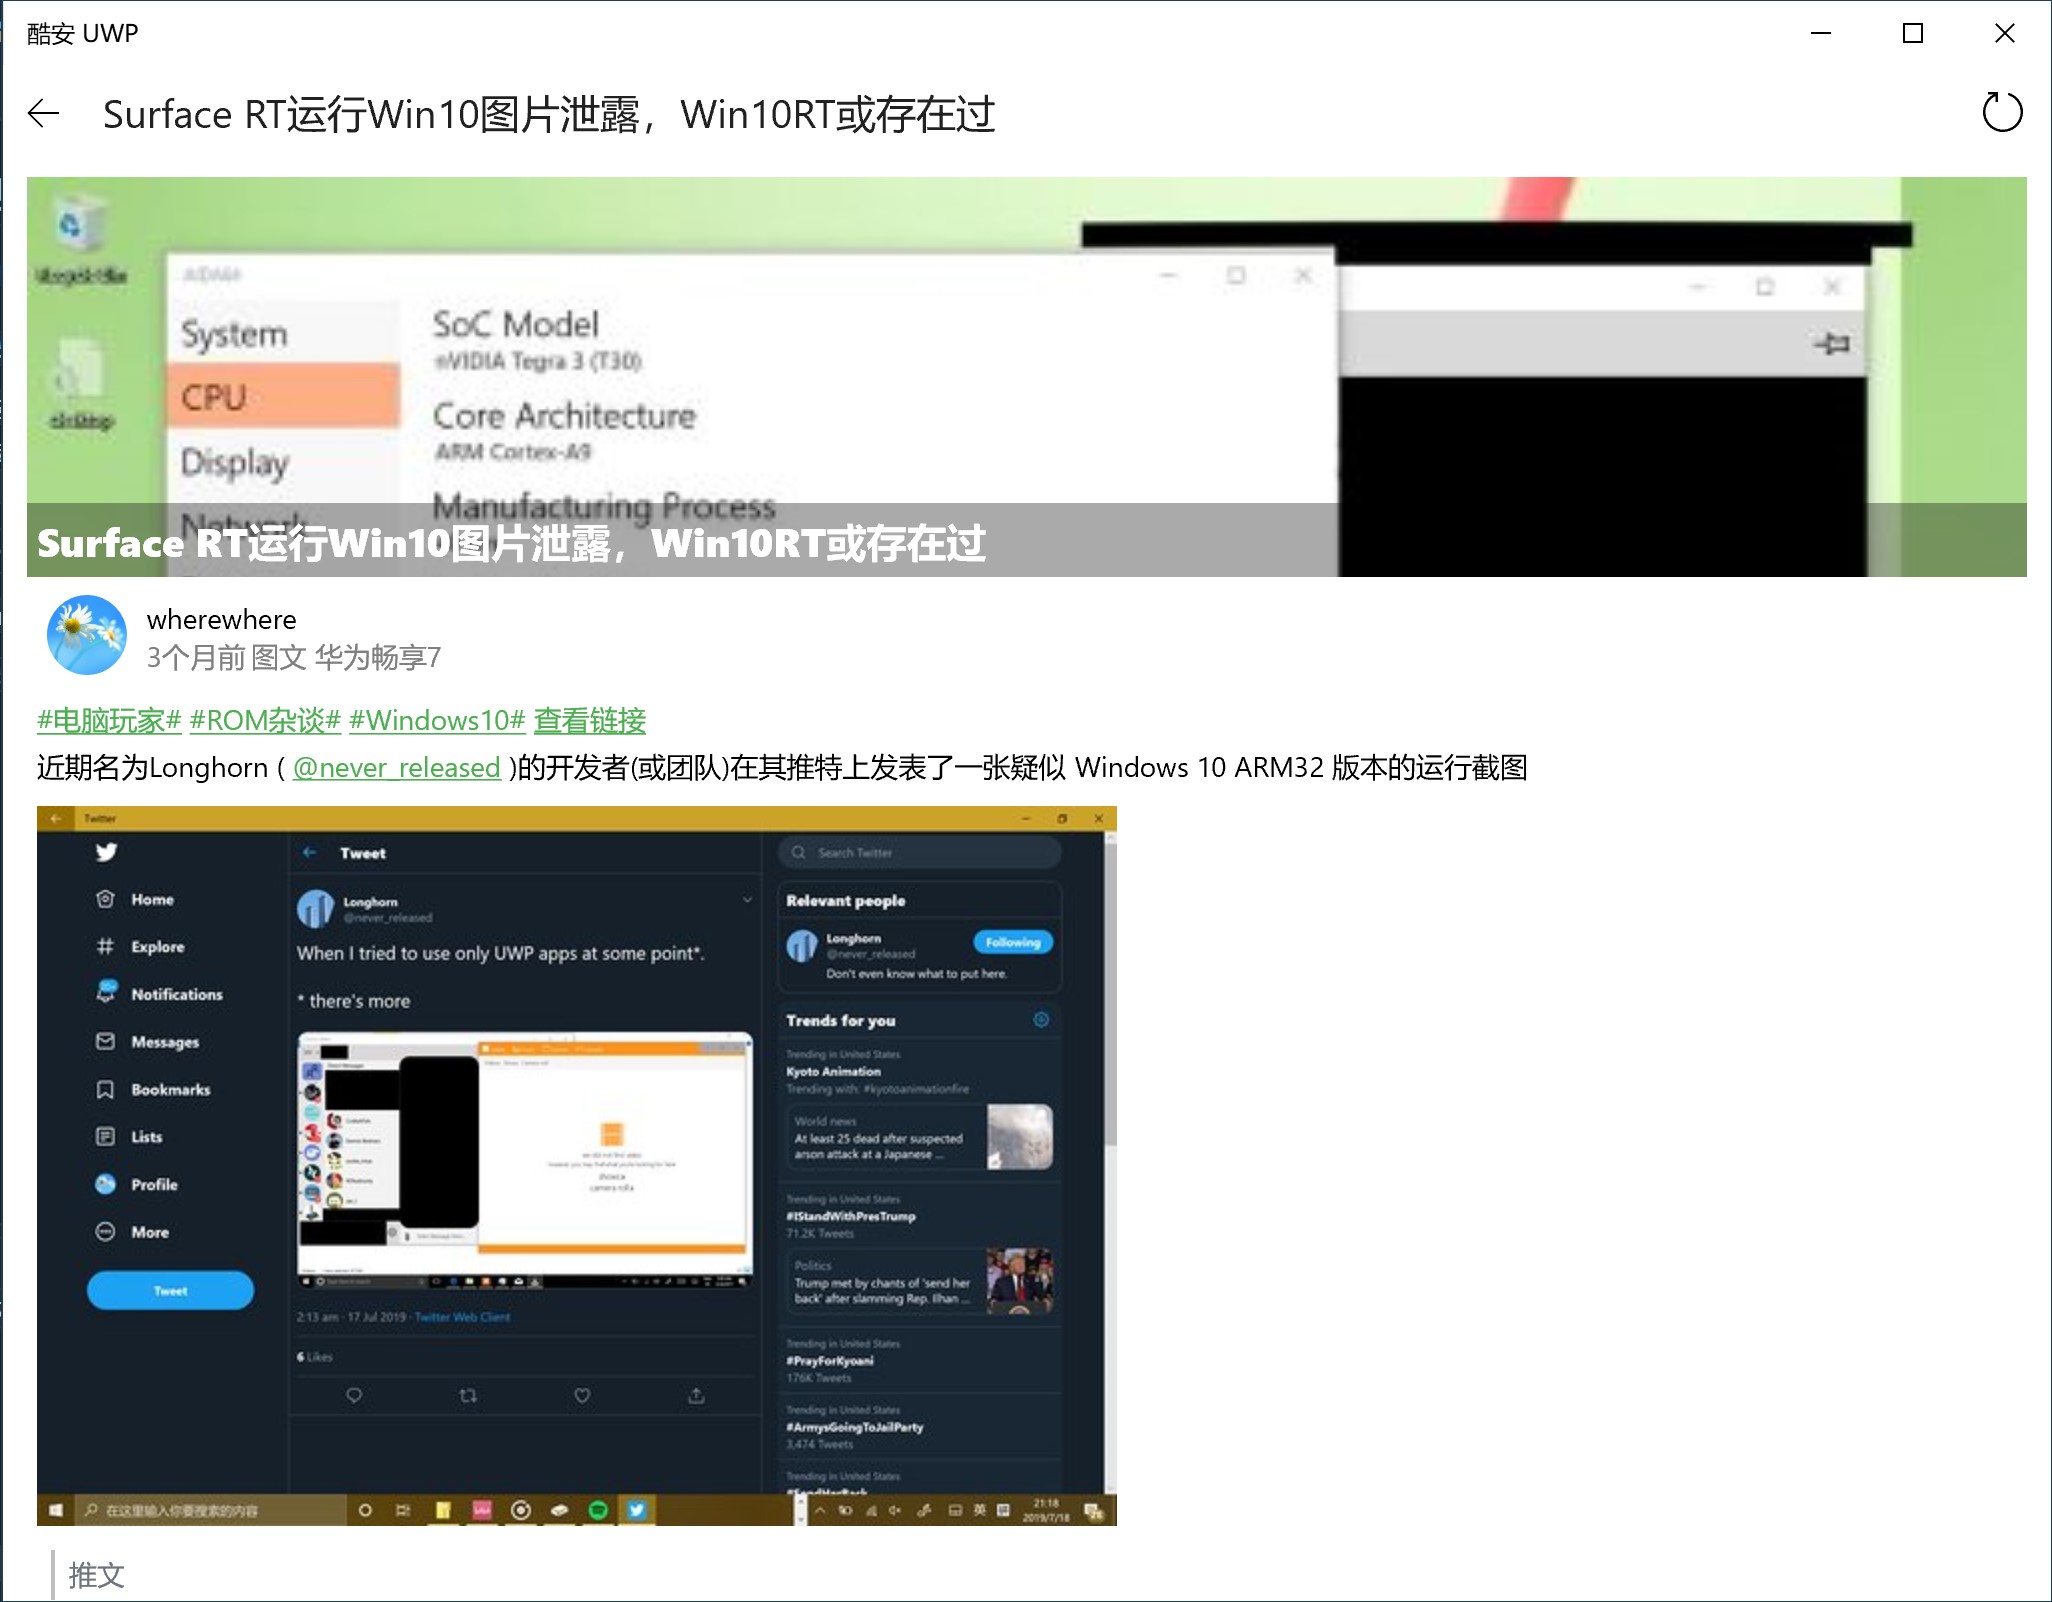This screenshot has width=2052, height=1602.
Task: Click the tweet's chevron dropdown arrow
Action: click(x=747, y=900)
